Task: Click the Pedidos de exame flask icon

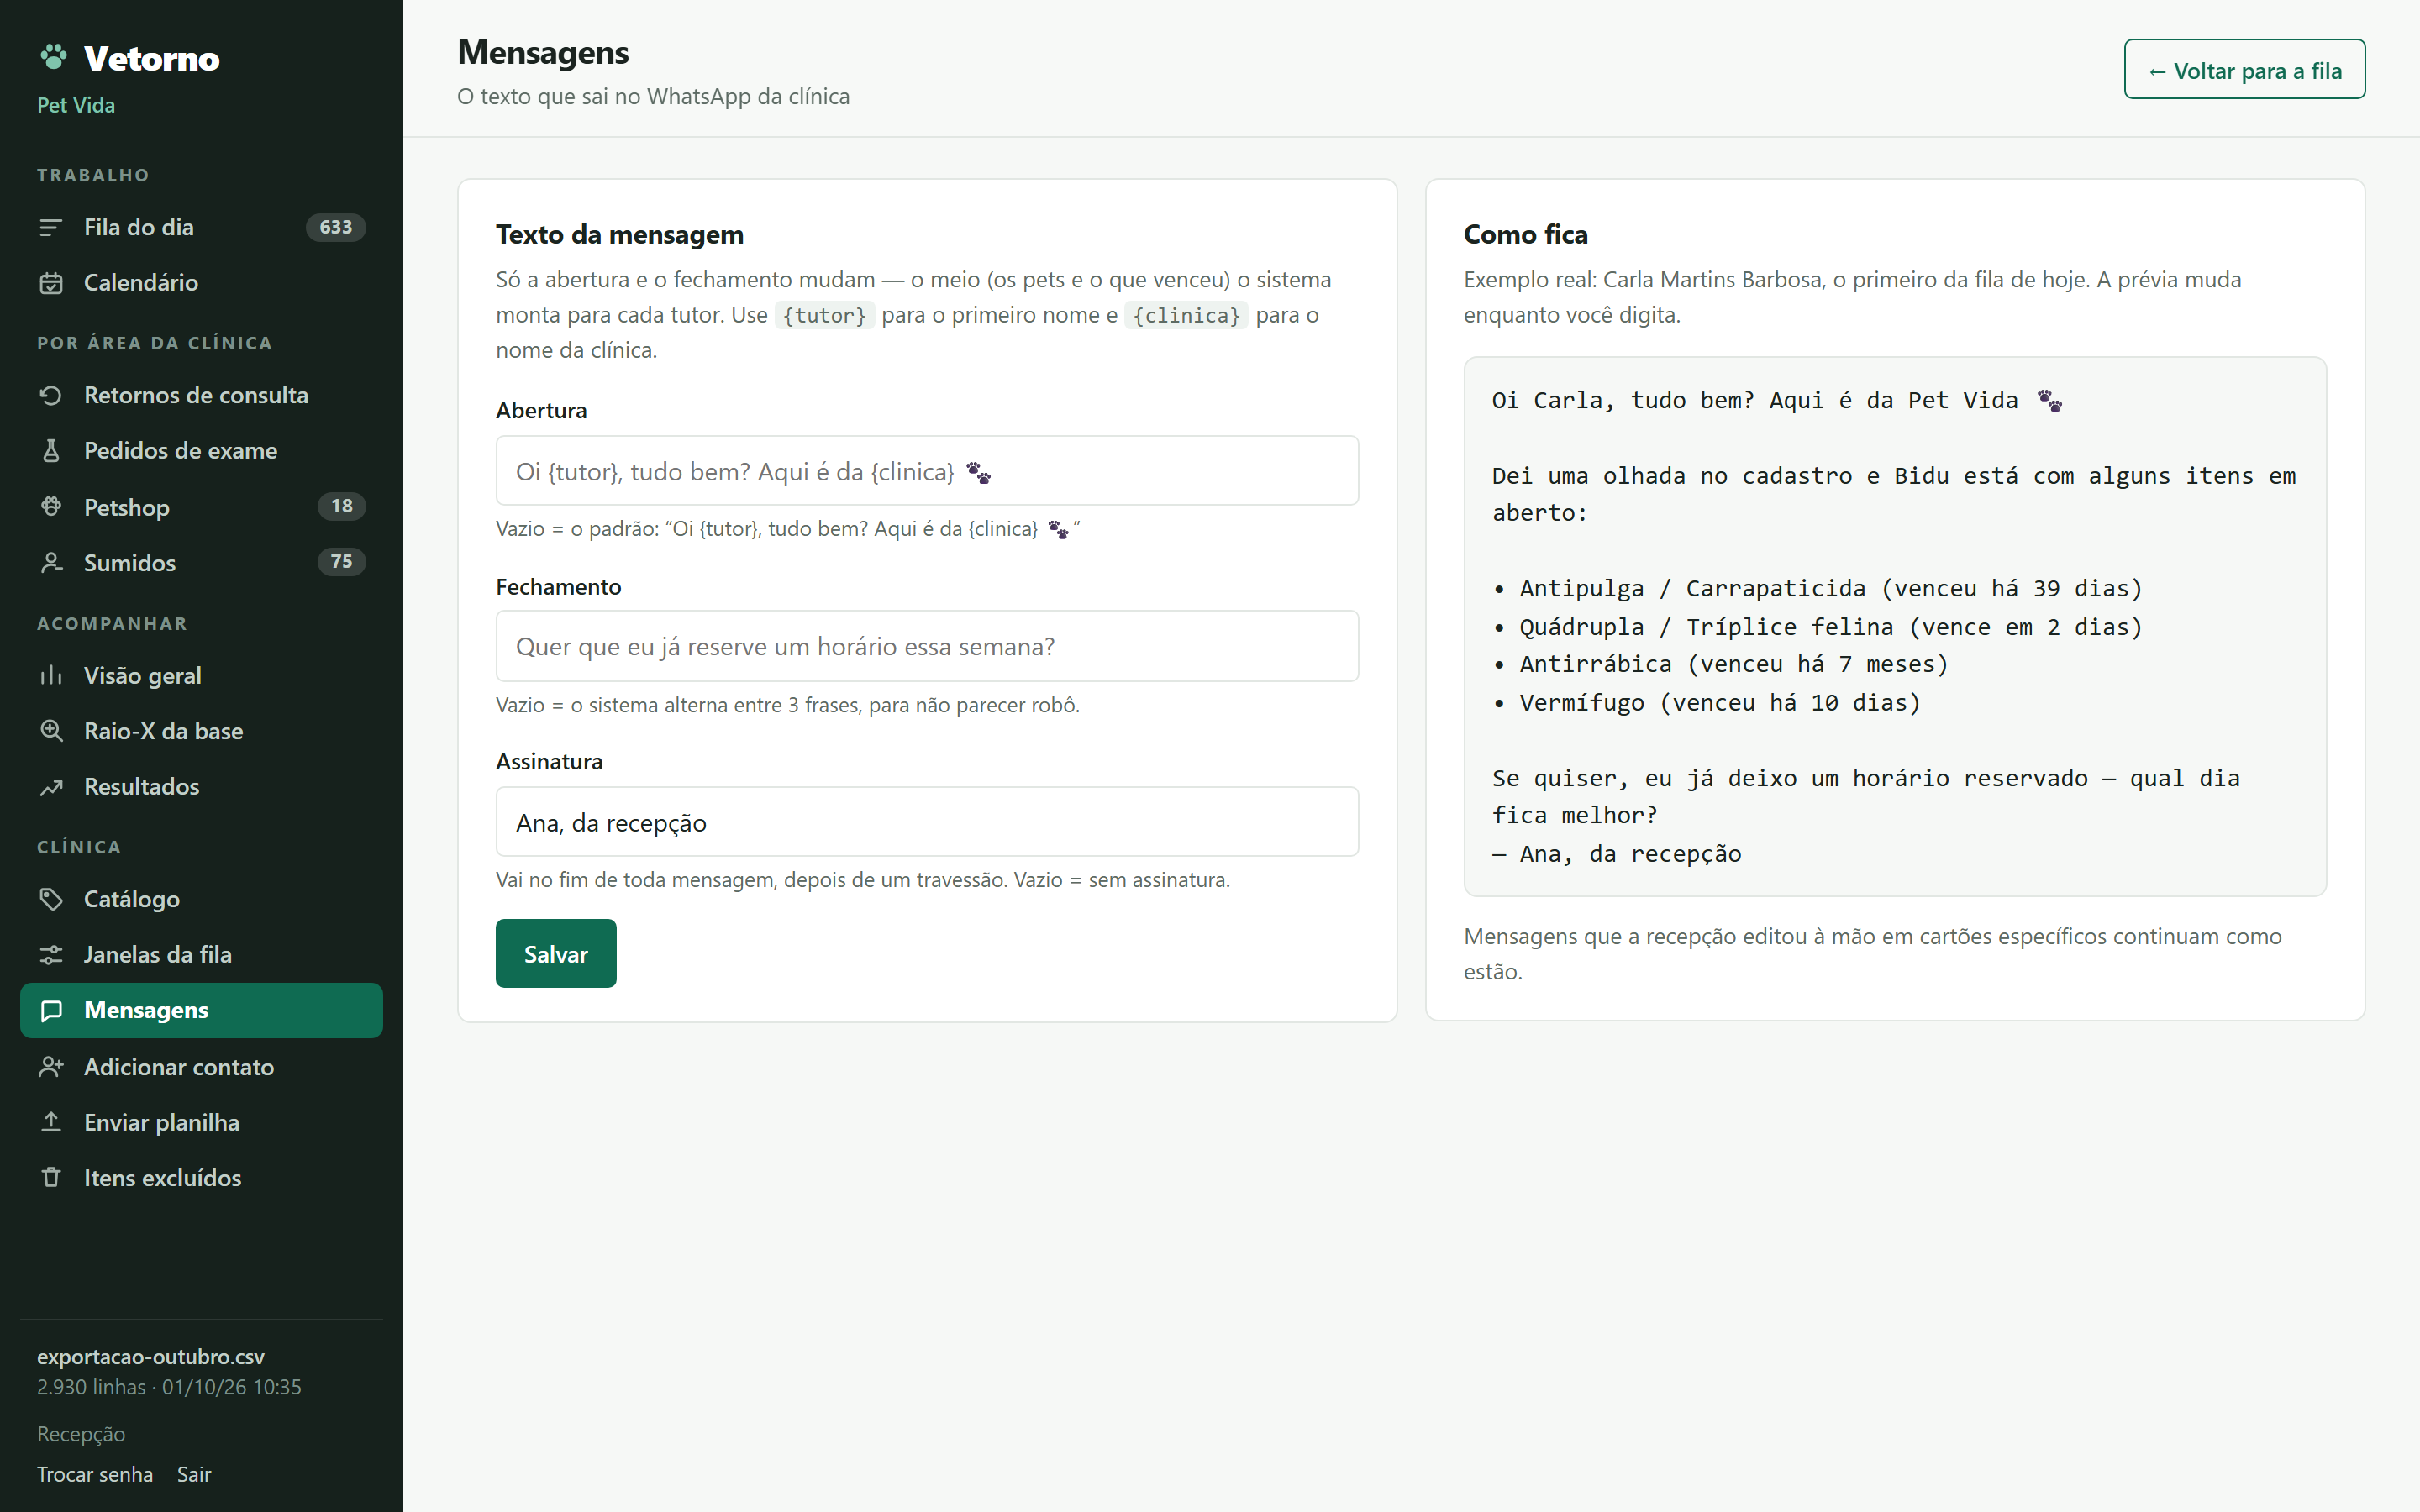Action: [x=51, y=451]
